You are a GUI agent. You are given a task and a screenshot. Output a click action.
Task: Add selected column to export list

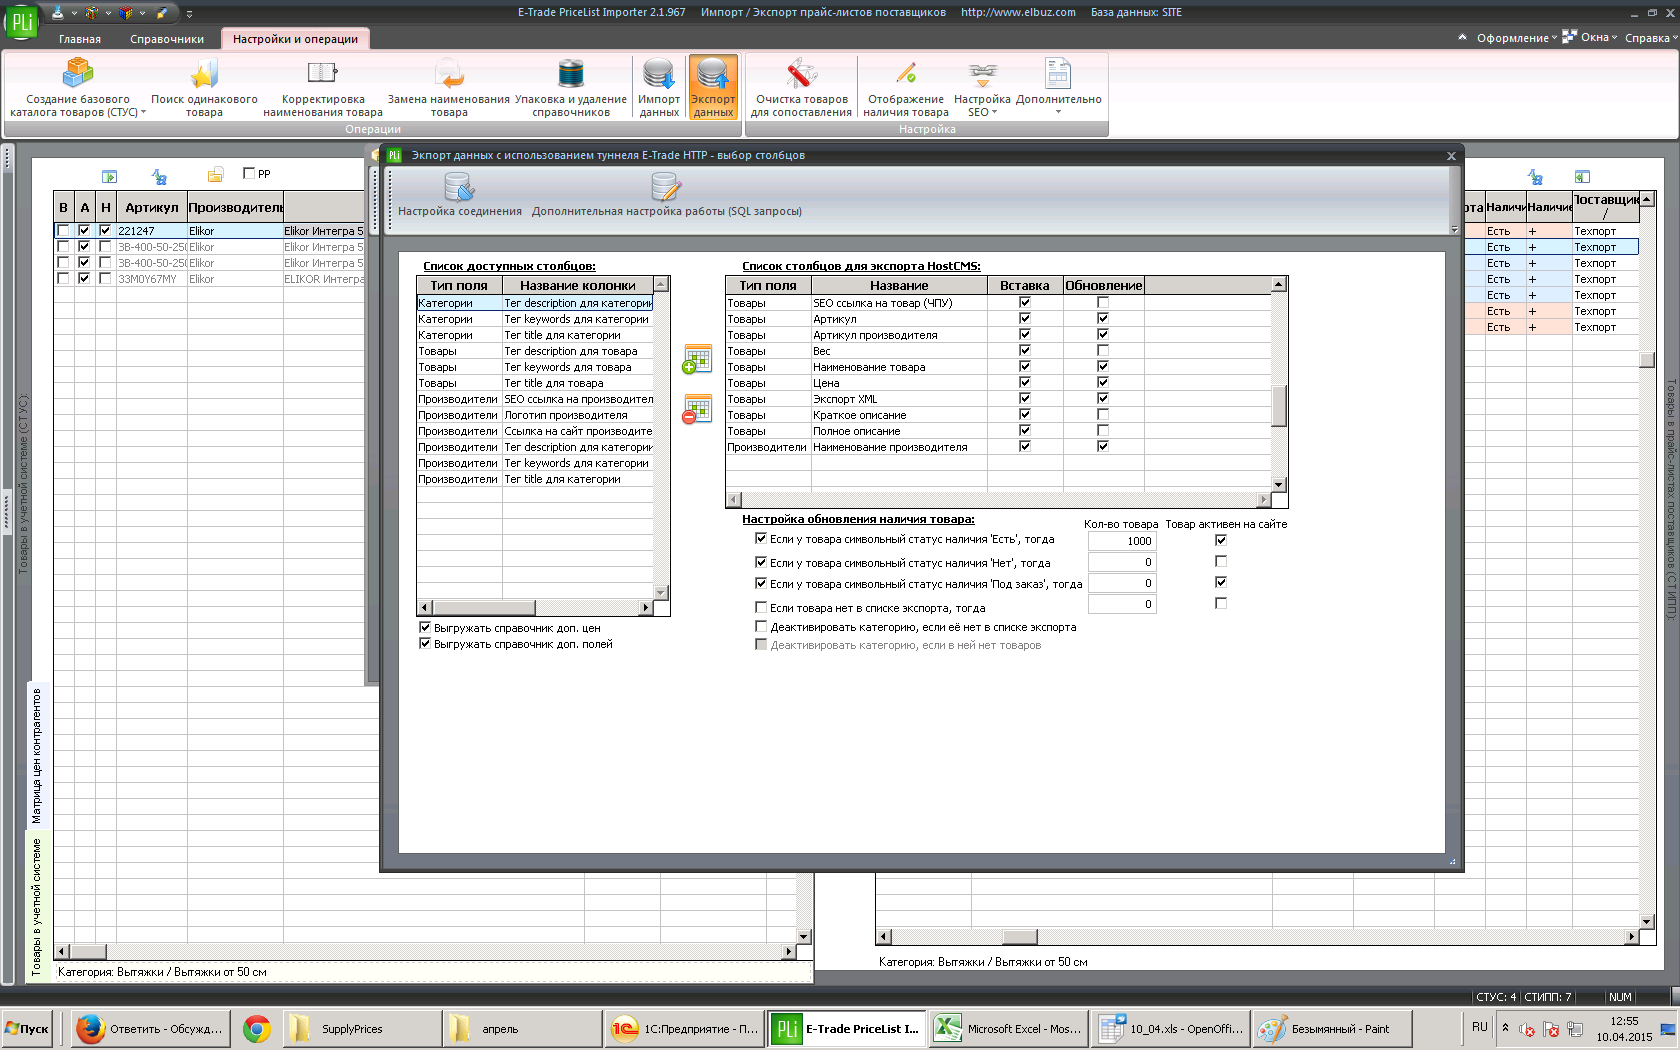point(697,359)
